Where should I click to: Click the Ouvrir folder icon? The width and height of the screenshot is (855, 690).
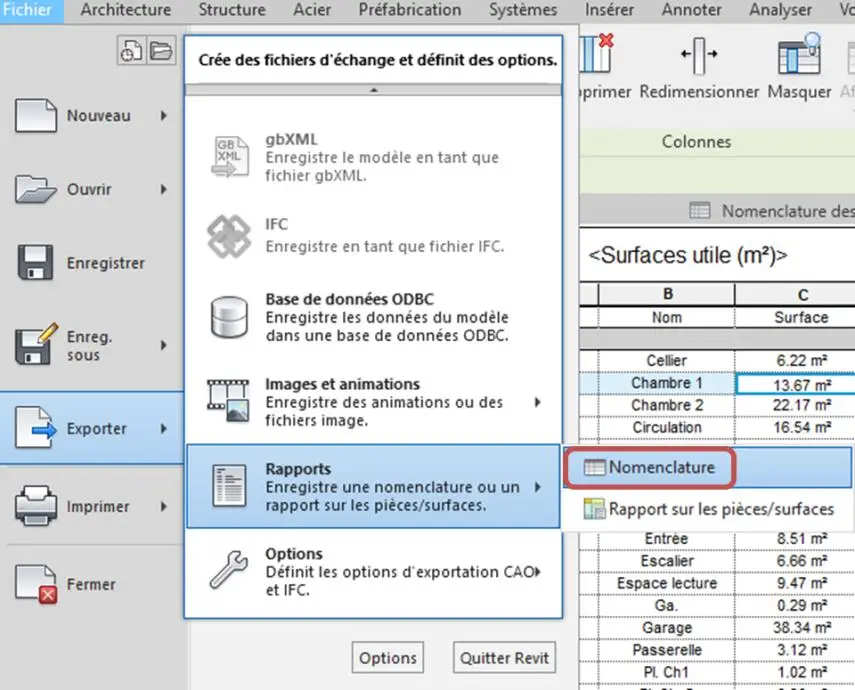tap(35, 189)
